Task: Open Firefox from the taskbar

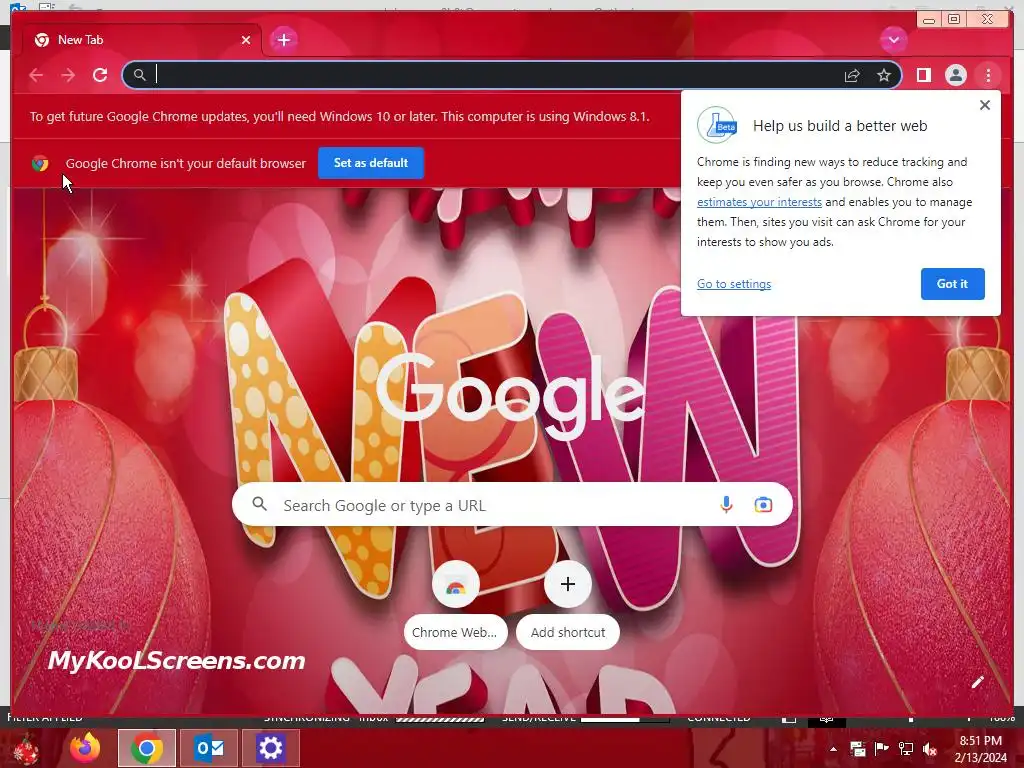Action: click(85, 748)
